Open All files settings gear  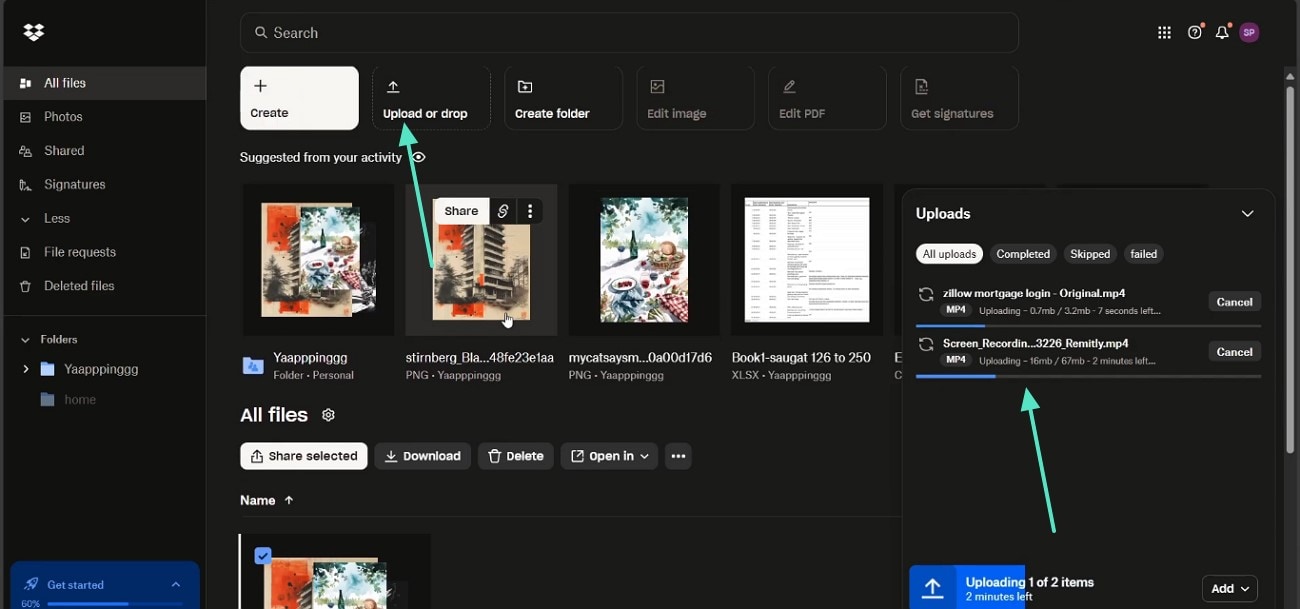pyautogui.click(x=328, y=415)
